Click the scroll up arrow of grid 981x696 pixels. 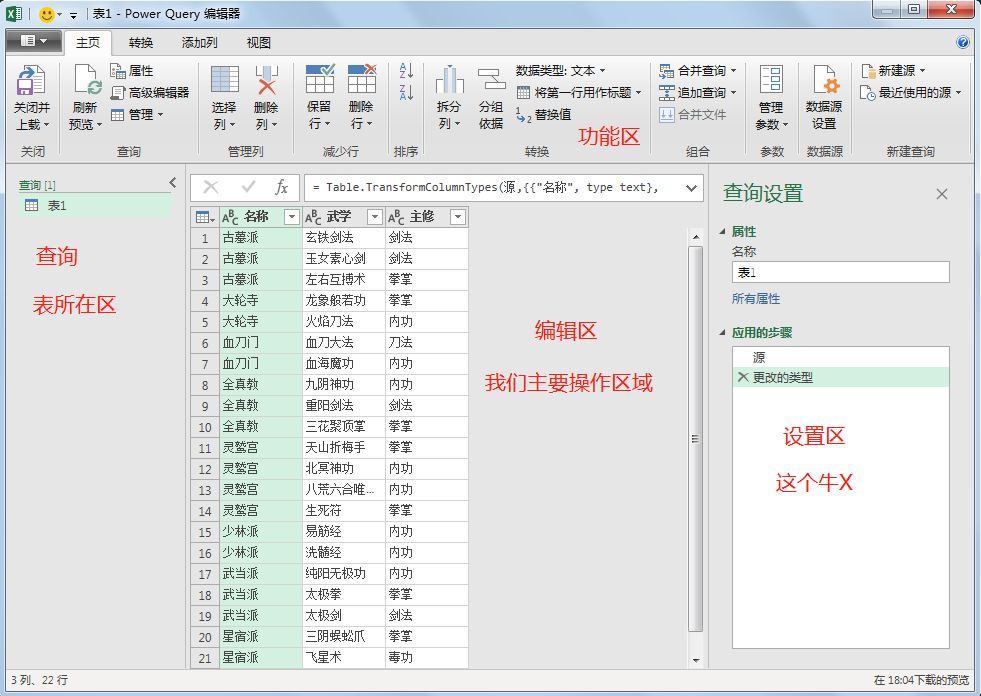[696, 237]
